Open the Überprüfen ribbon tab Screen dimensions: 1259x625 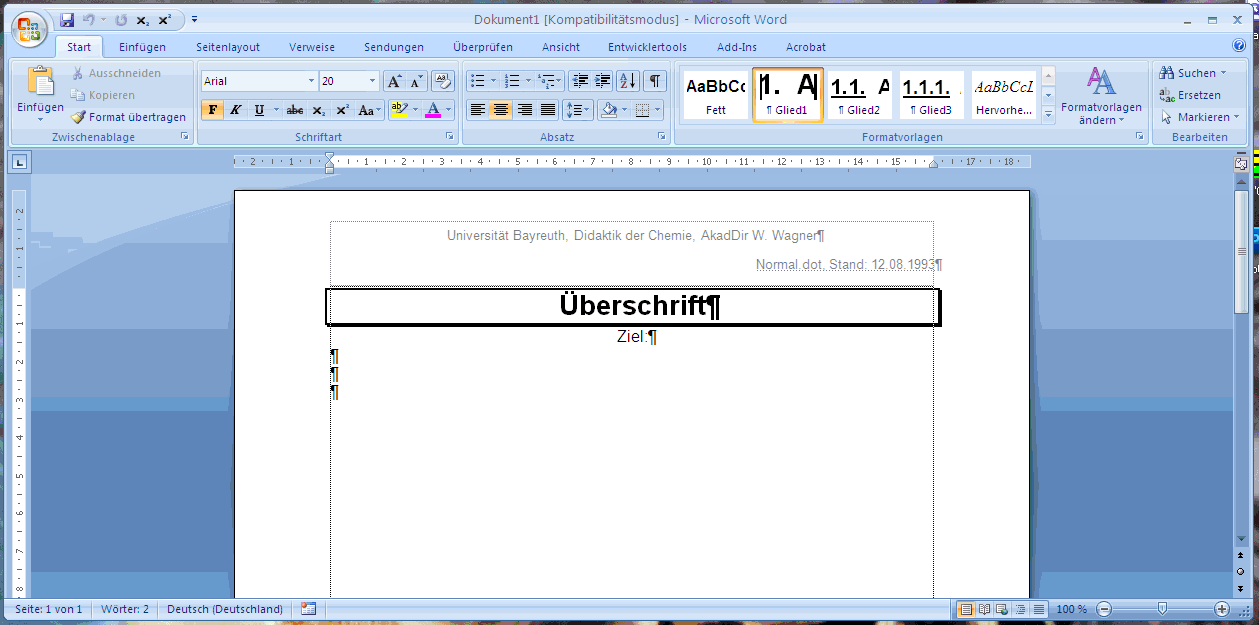(x=483, y=47)
